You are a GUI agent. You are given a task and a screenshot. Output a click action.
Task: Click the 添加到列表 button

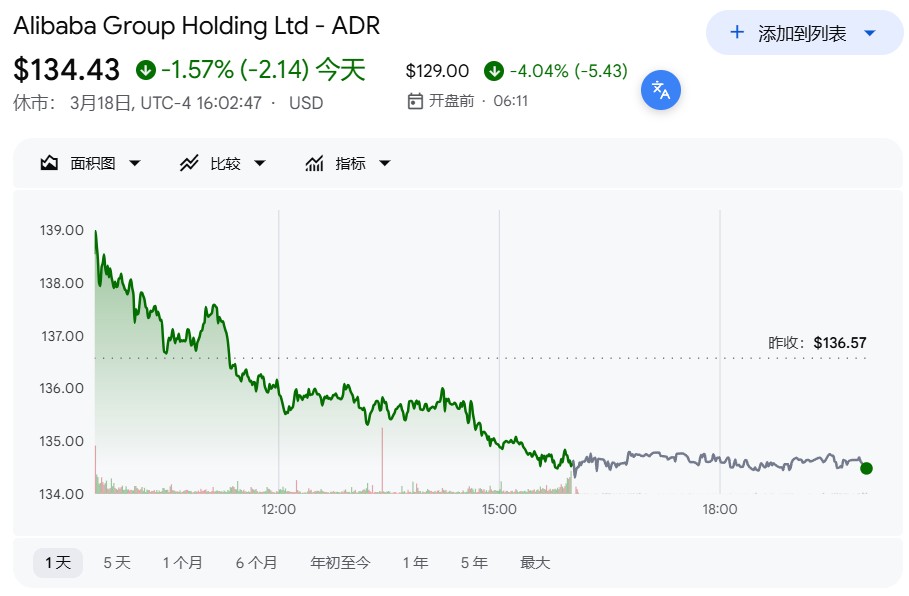(801, 33)
